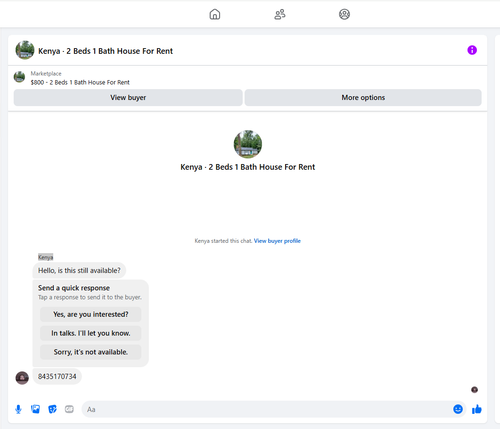
Task: Click the sender avatar beside the phone number
Action: (x=22, y=378)
